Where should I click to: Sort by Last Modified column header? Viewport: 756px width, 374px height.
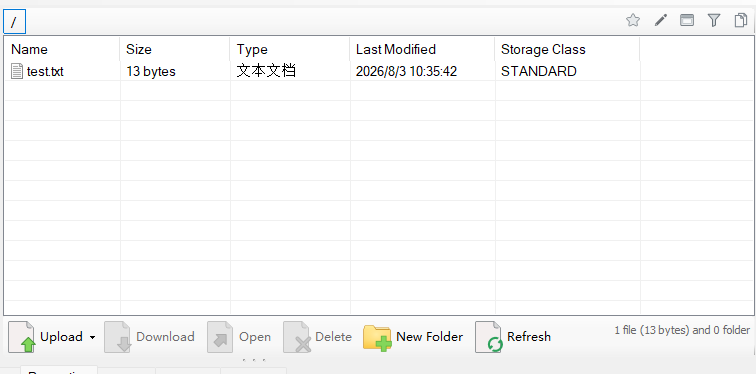pos(422,49)
